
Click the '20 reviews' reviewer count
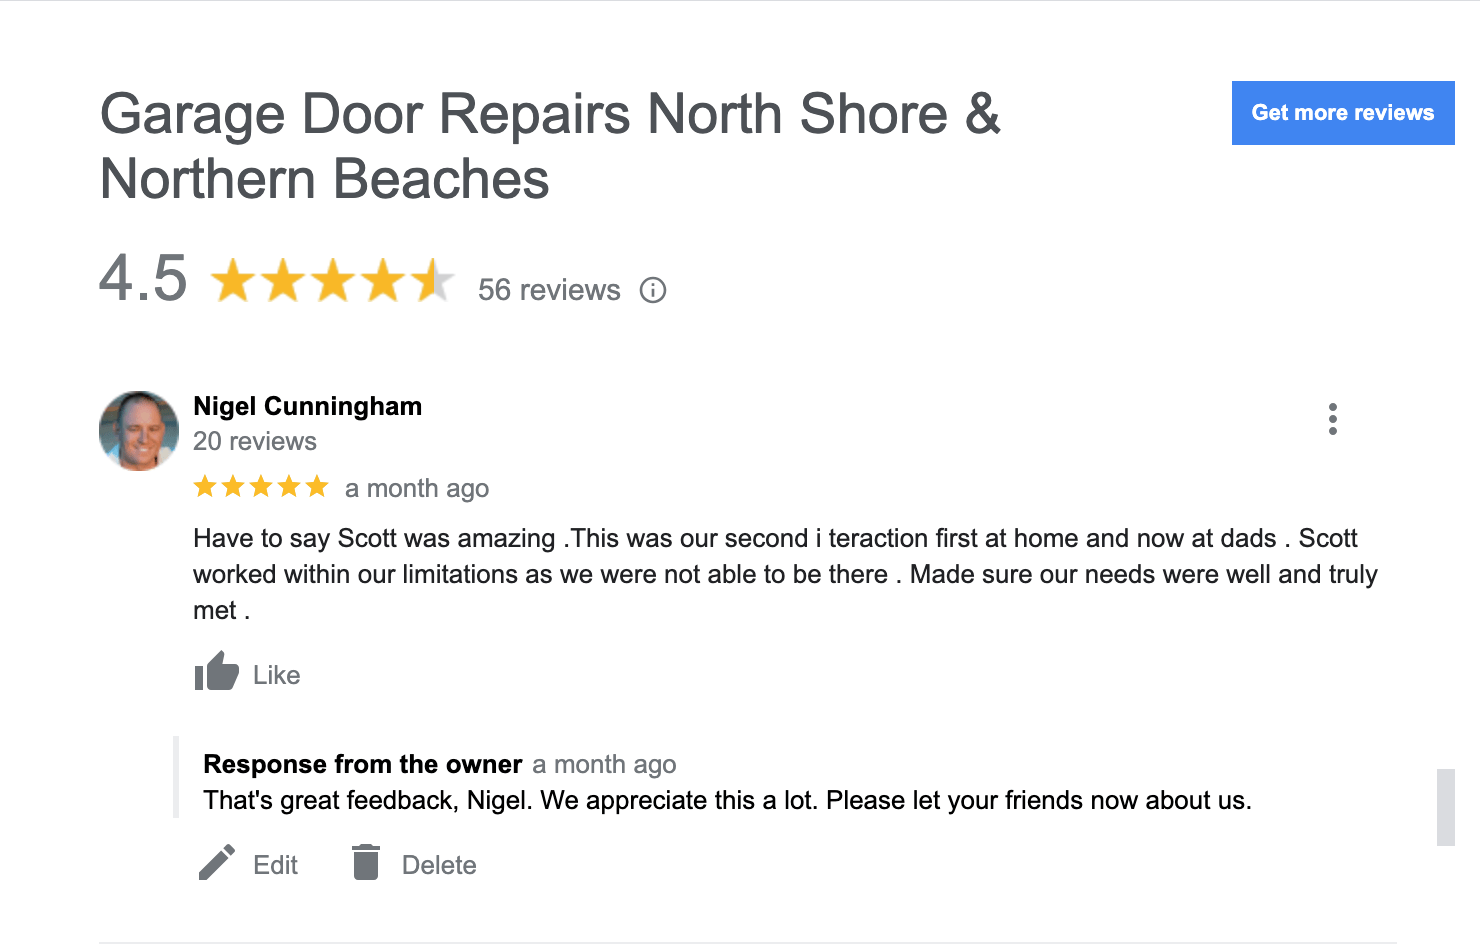[254, 441]
